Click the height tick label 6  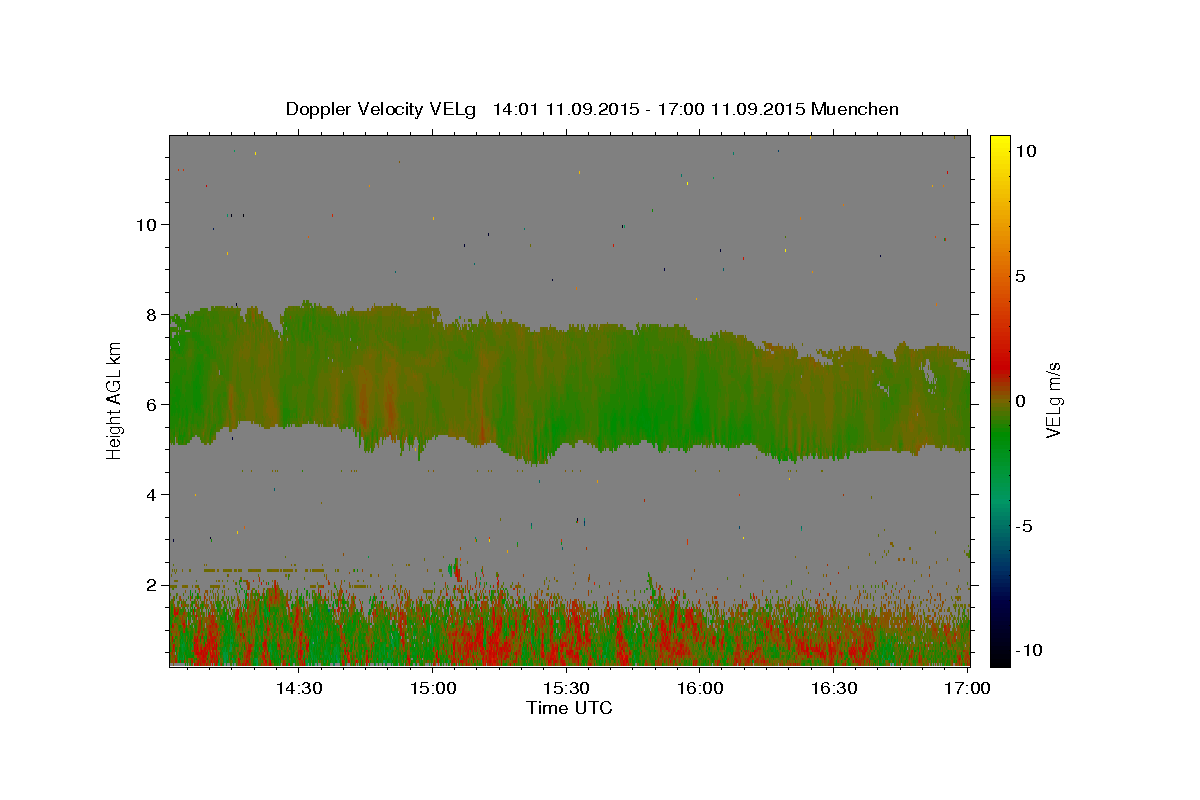[152, 404]
